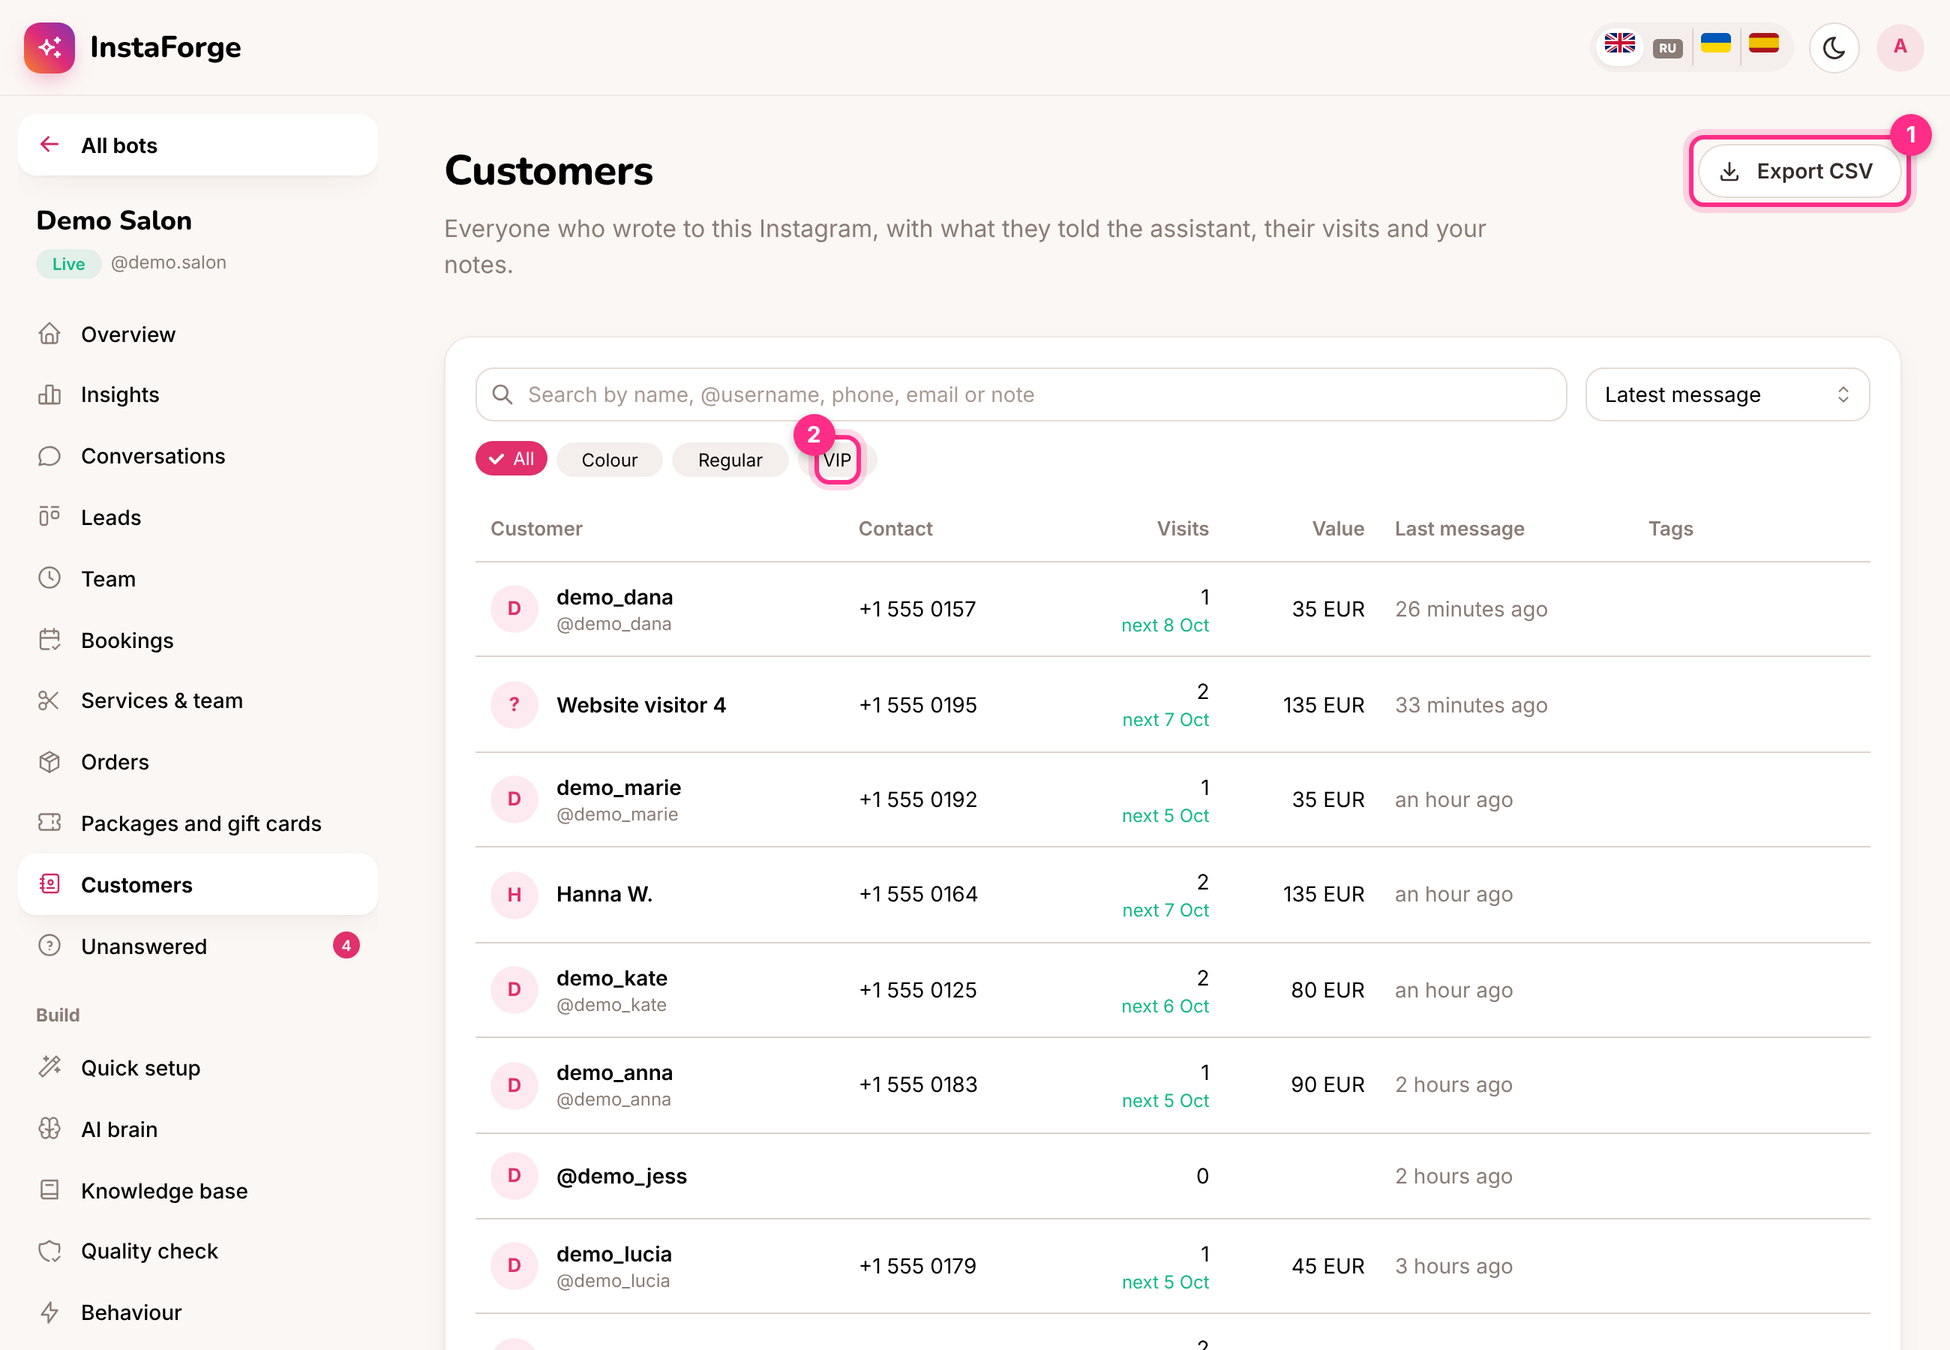Switch language to English flag
The image size is (1950, 1350).
pos(1619,46)
